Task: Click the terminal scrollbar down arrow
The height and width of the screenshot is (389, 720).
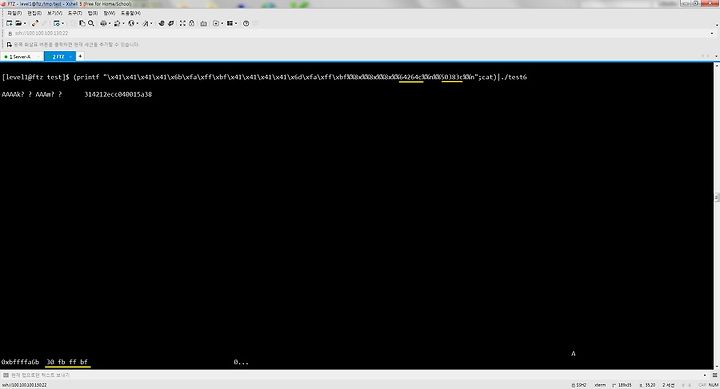Action: [717, 366]
